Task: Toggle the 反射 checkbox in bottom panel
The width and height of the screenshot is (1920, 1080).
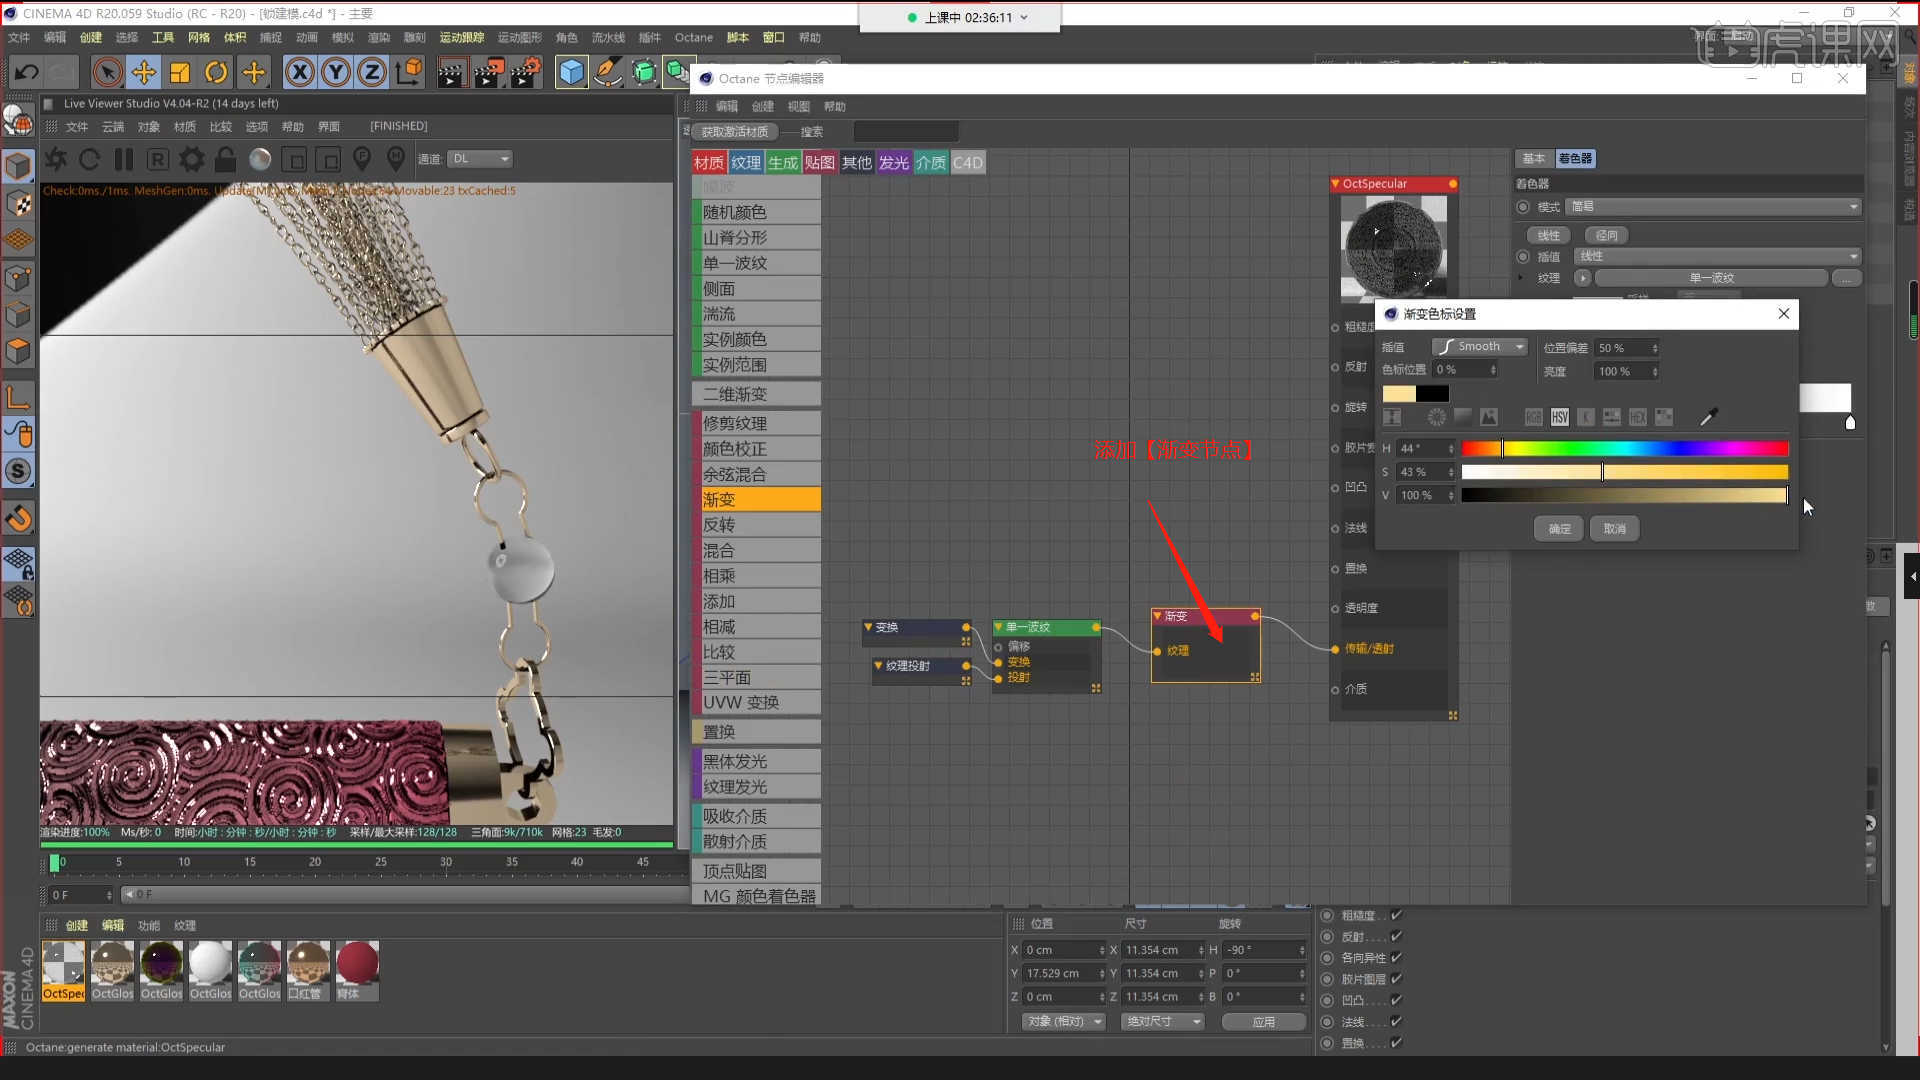Action: pos(1396,936)
